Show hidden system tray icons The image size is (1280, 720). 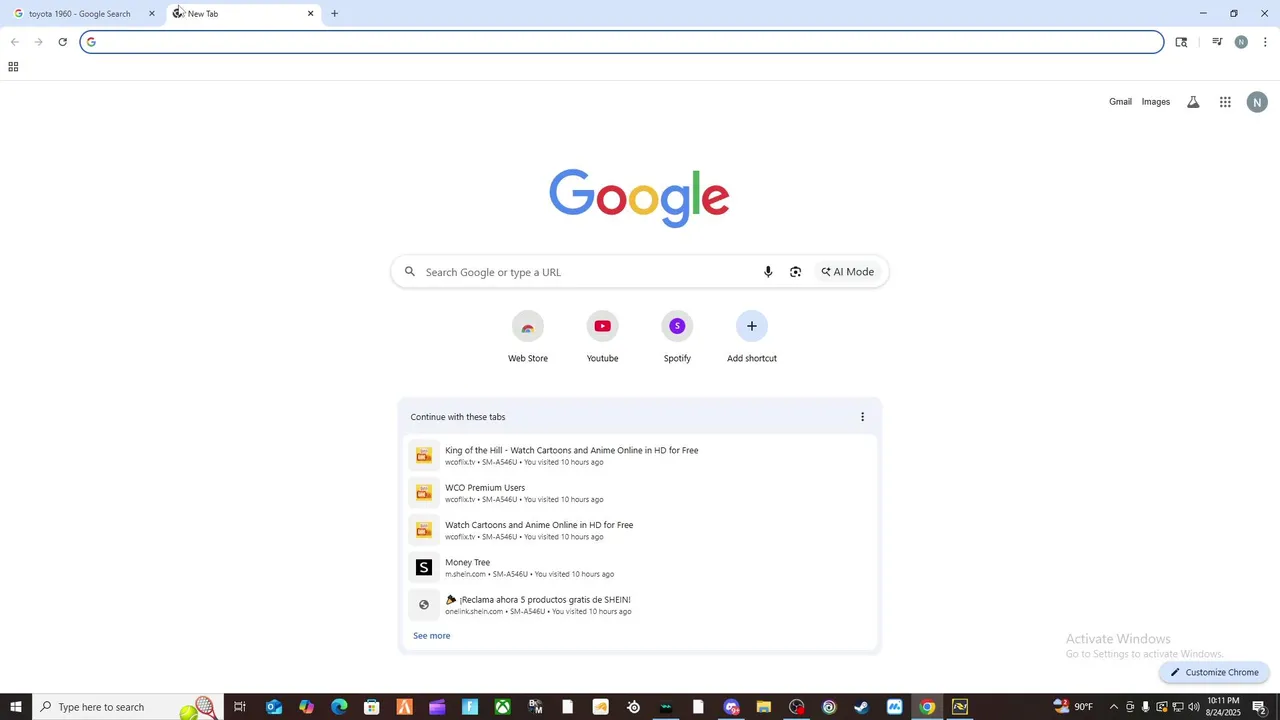click(x=1113, y=707)
